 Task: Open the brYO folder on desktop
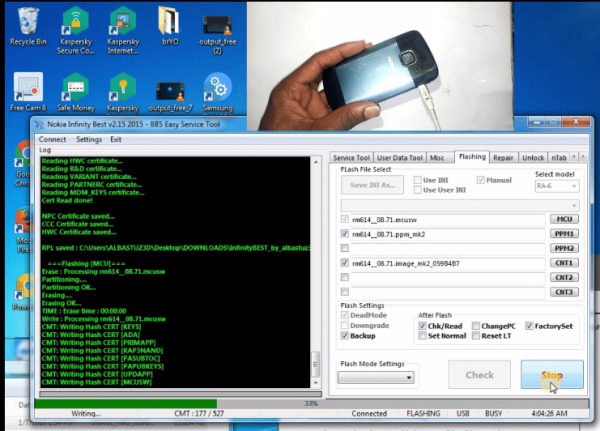(x=168, y=23)
